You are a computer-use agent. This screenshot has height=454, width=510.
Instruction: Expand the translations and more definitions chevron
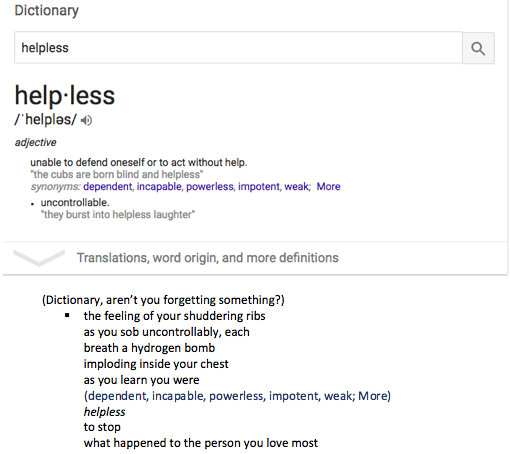point(39,258)
